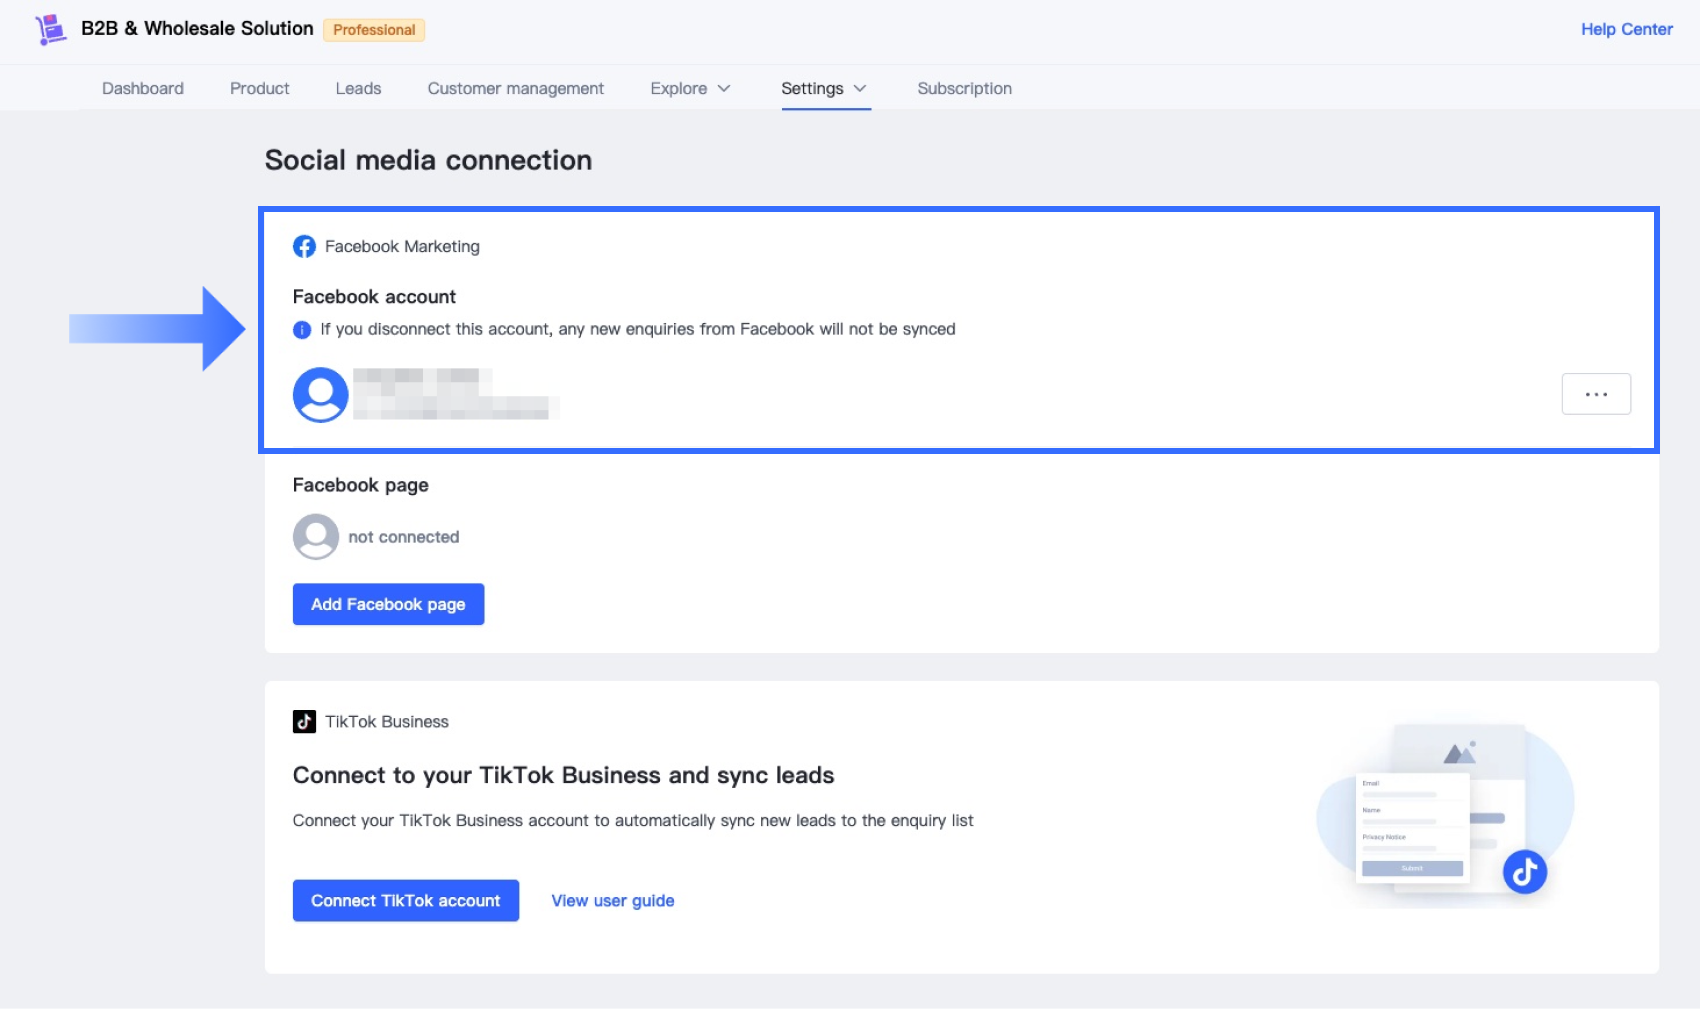This screenshot has height=1009, width=1700.
Task: Go to the Dashboard tab
Action: click(143, 89)
